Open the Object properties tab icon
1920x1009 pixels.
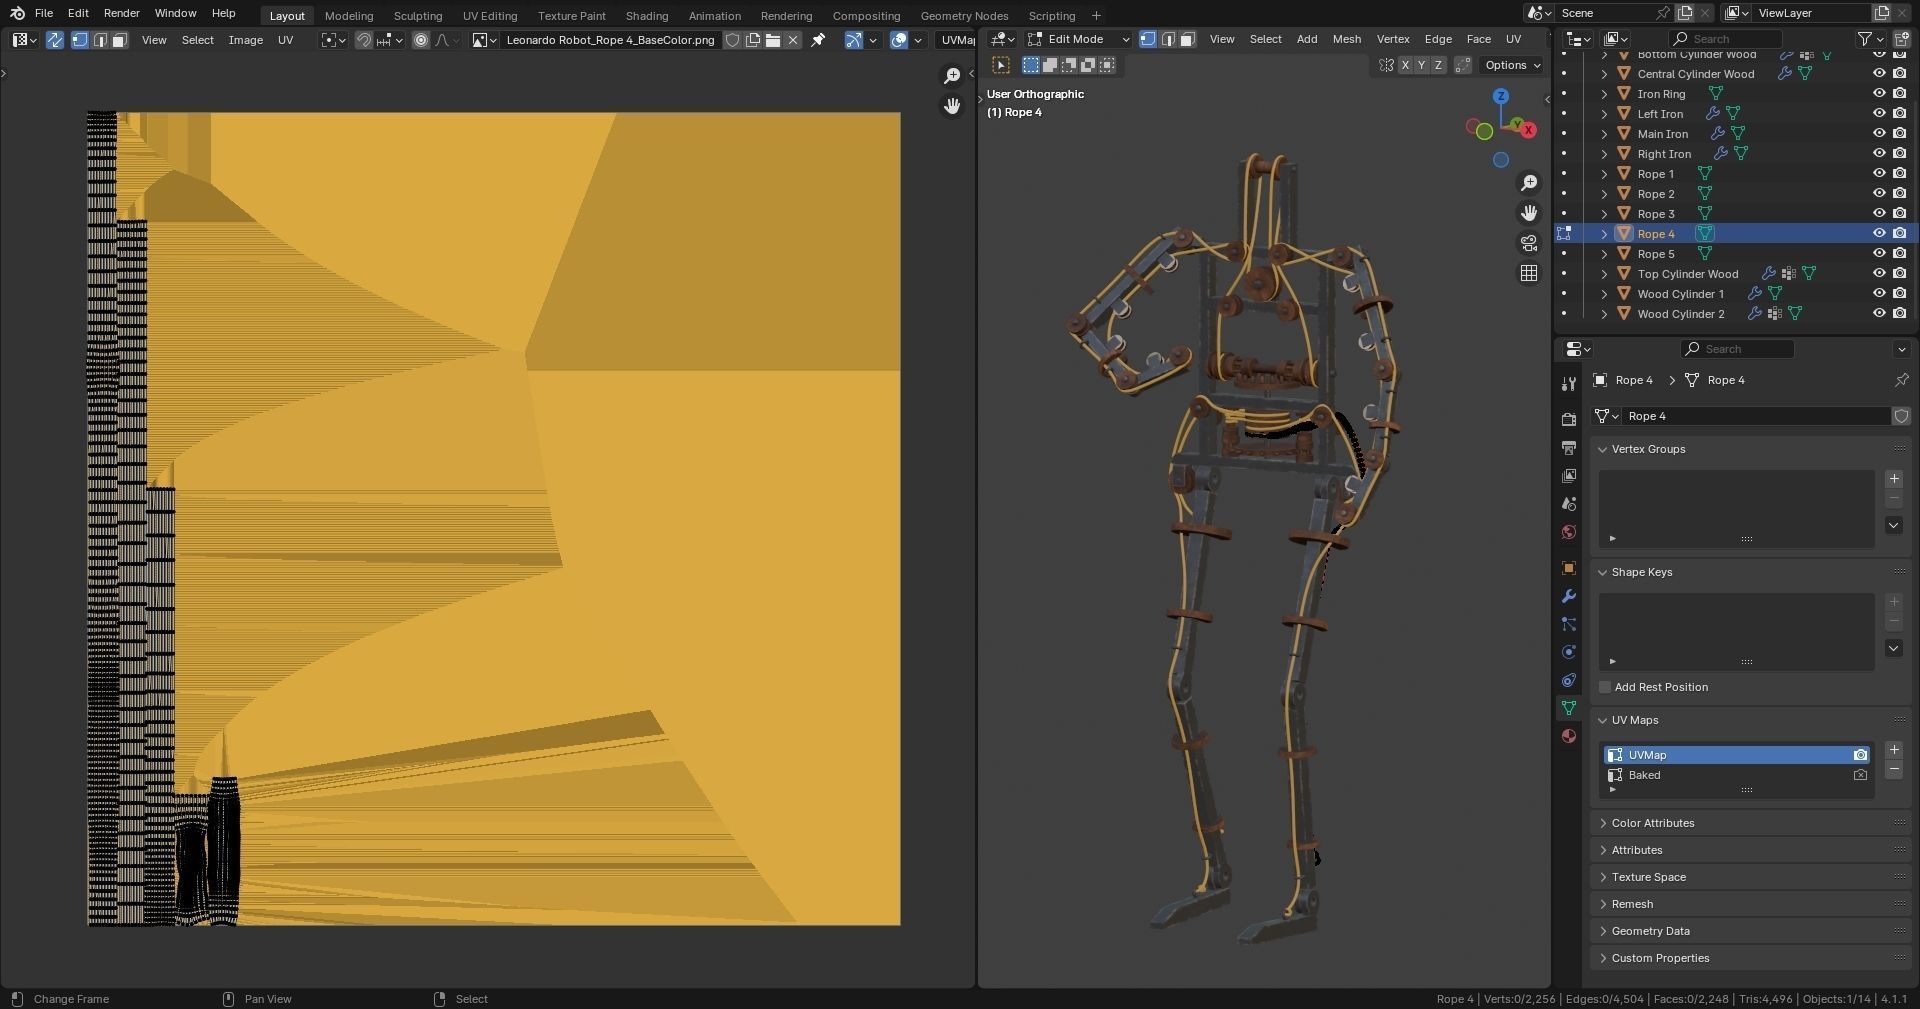point(1568,568)
